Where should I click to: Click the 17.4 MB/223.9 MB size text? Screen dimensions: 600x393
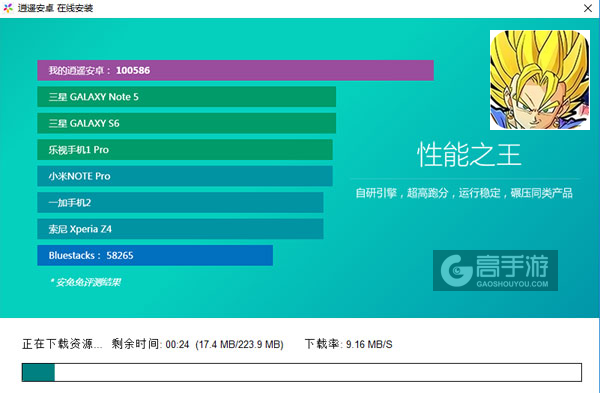coord(240,344)
